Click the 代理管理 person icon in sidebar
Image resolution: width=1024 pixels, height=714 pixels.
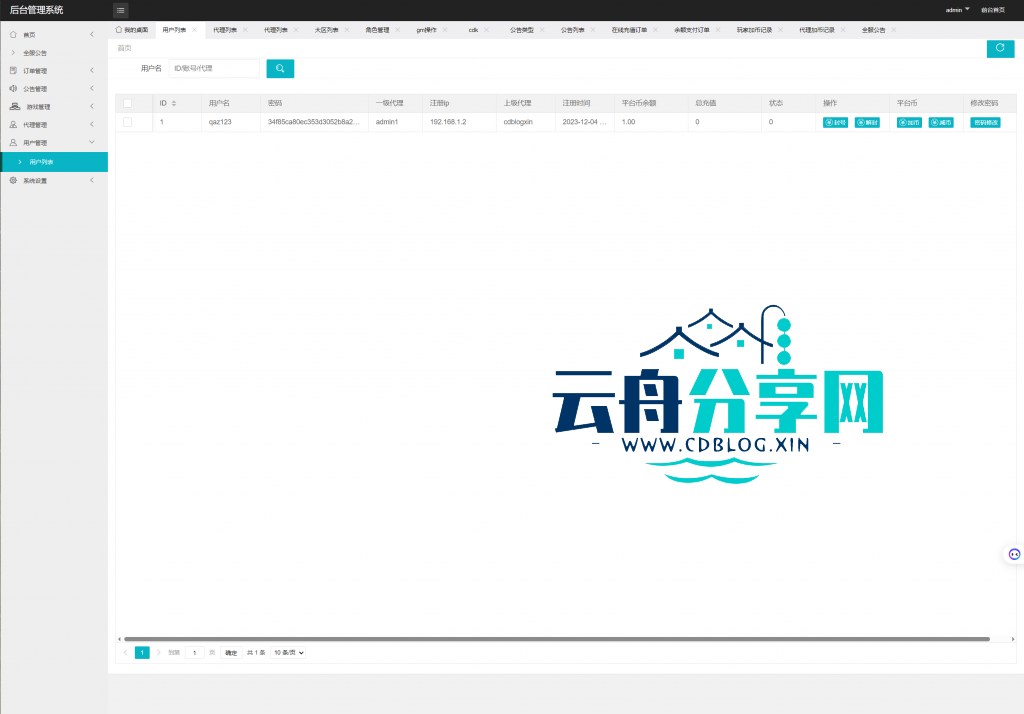[13, 124]
